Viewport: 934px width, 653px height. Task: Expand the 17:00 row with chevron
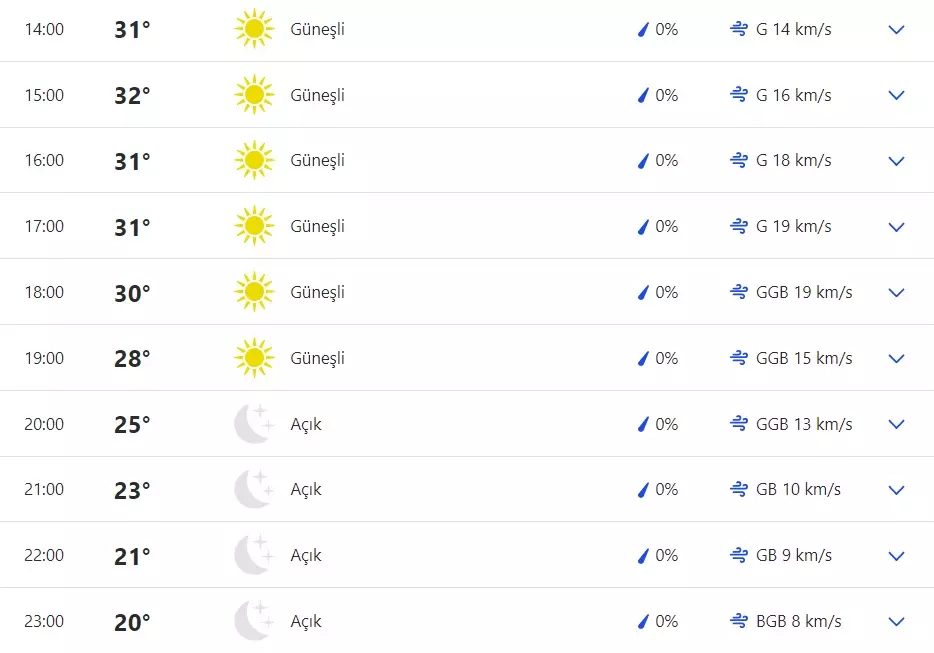click(896, 227)
